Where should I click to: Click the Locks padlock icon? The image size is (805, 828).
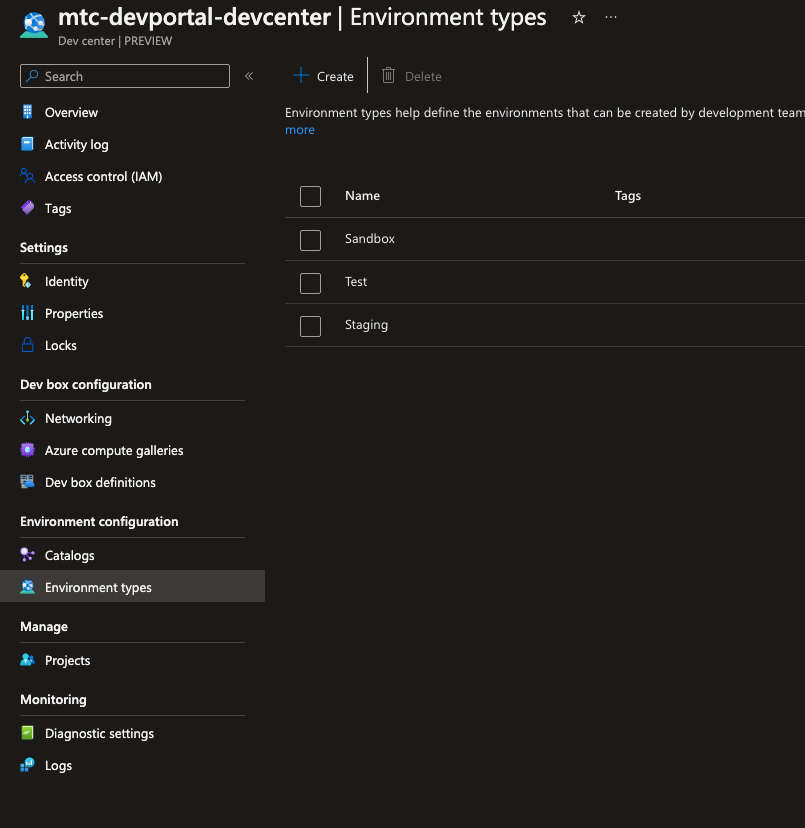(x=27, y=345)
